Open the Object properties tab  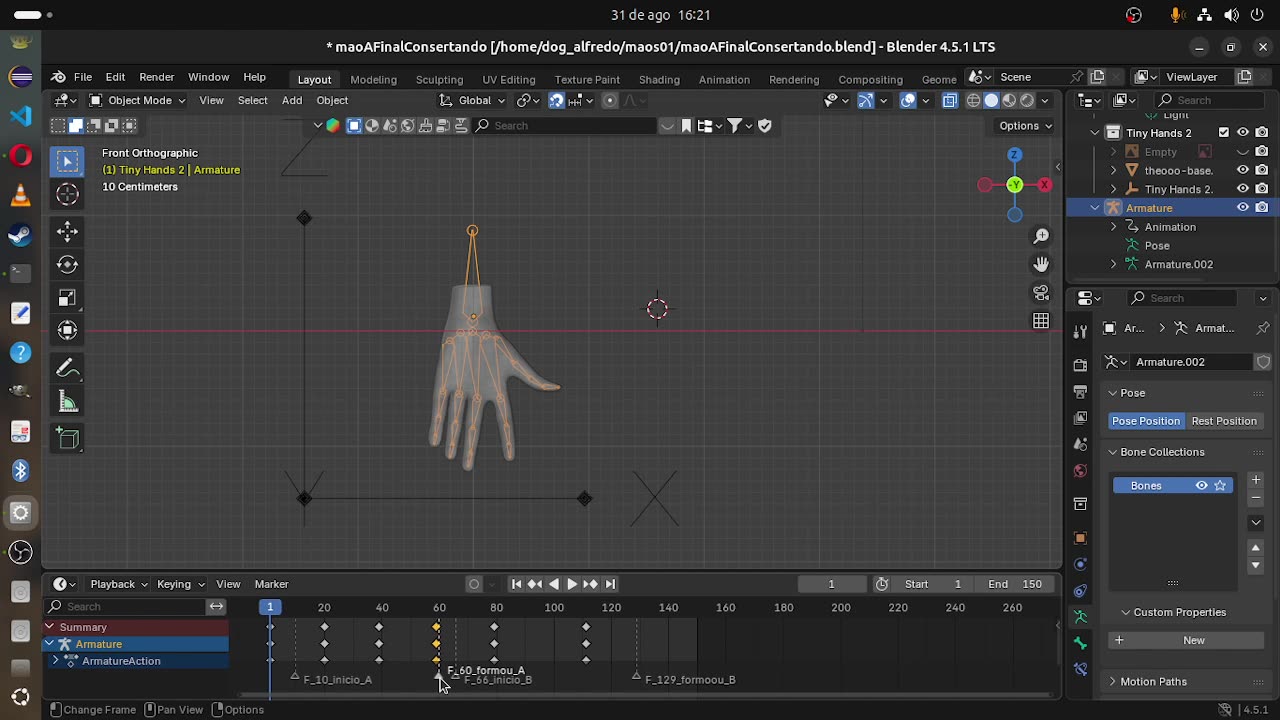[x=1080, y=538]
